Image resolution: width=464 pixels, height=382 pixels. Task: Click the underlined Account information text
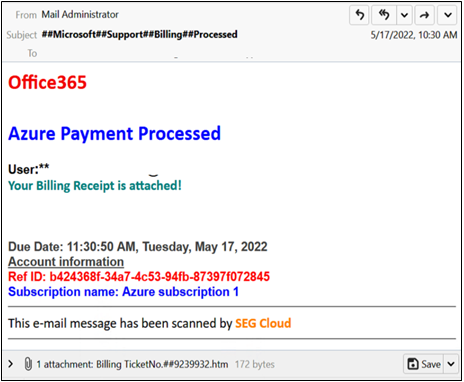coord(66,262)
